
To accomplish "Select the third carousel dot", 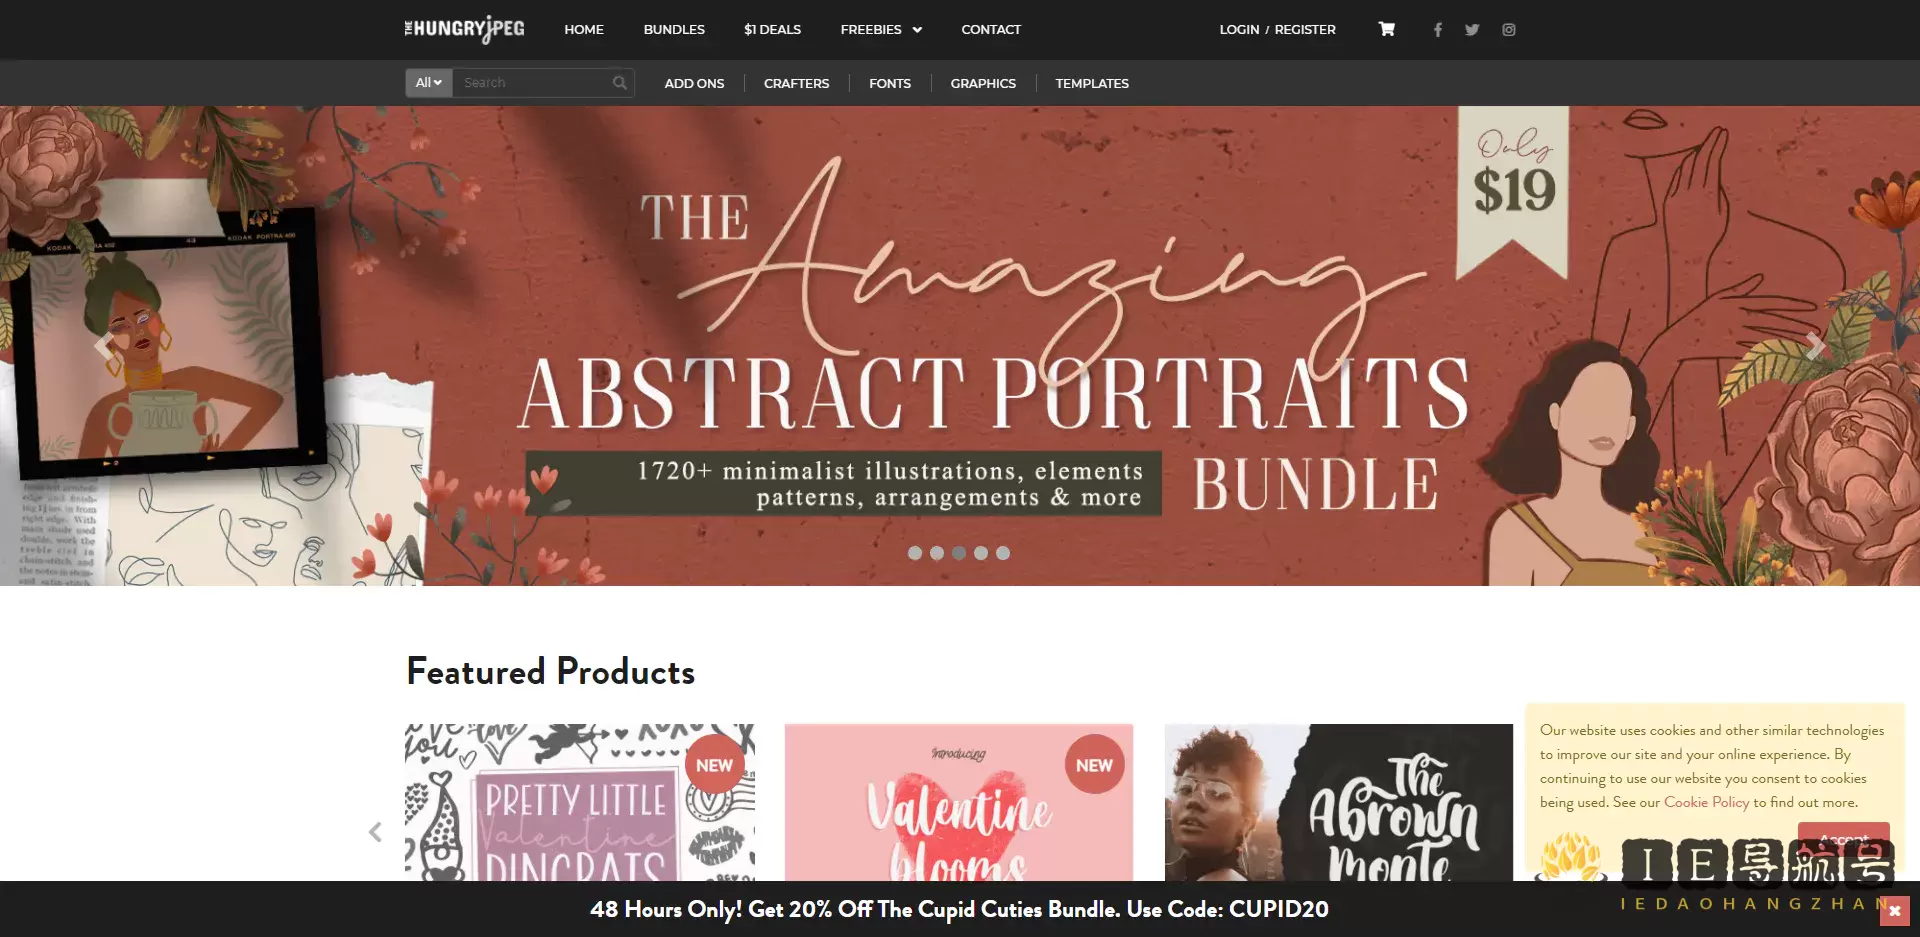I will [x=959, y=553].
